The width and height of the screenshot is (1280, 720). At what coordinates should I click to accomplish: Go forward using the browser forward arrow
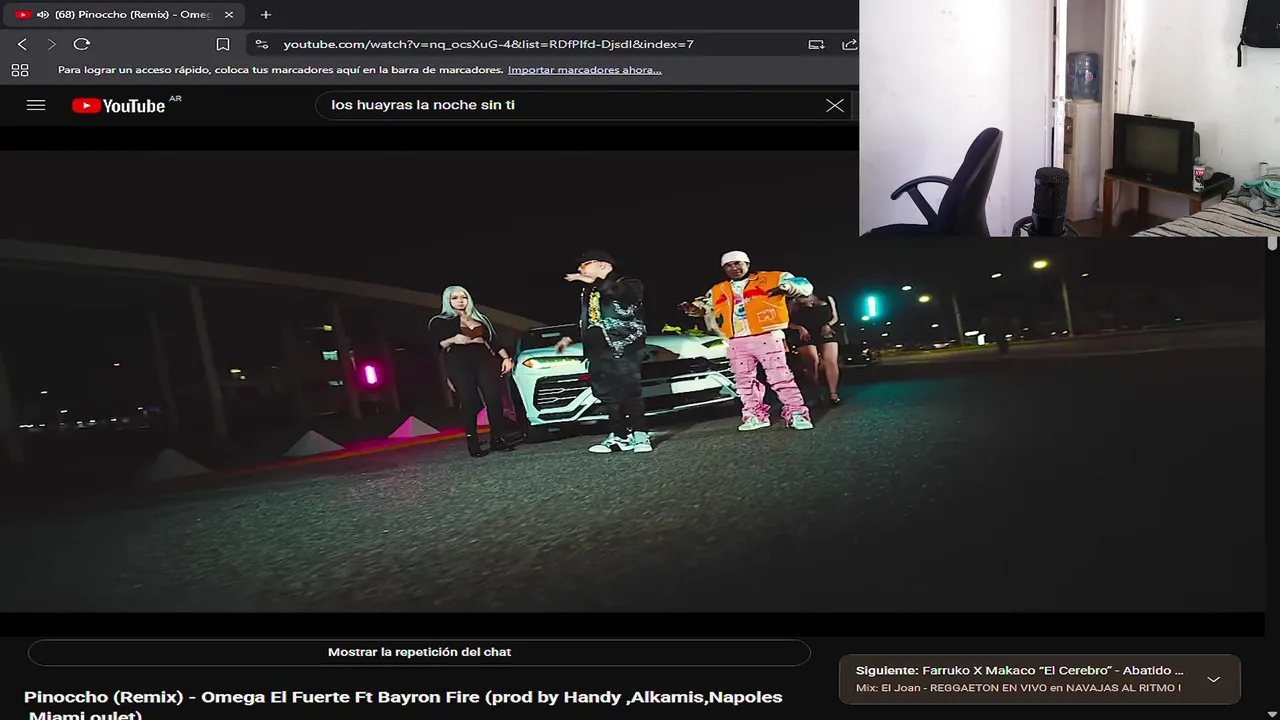click(x=52, y=44)
